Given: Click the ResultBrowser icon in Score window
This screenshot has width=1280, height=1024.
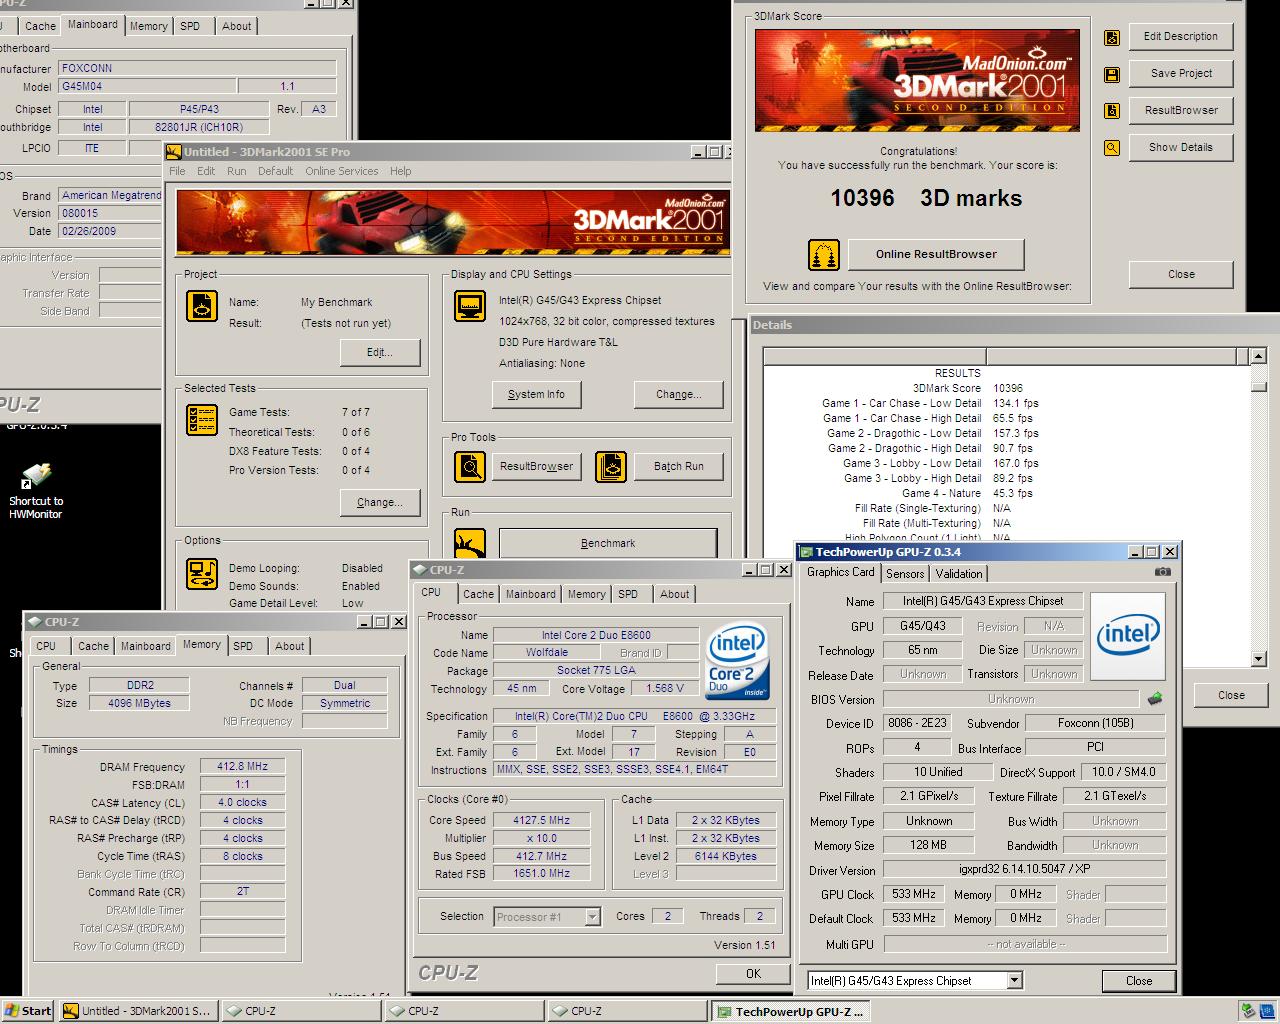Looking at the screenshot, I should click(1111, 111).
